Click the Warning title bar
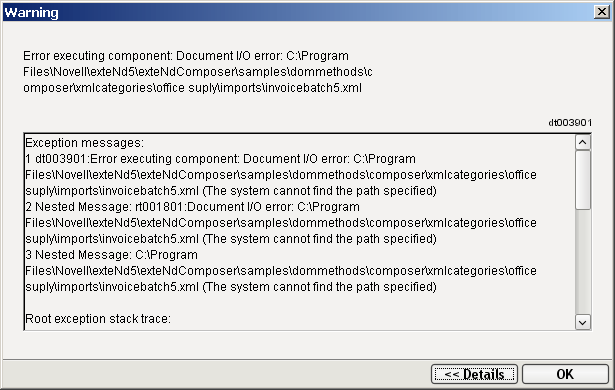This screenshot has width=615, height=390. tap(298, 12)
